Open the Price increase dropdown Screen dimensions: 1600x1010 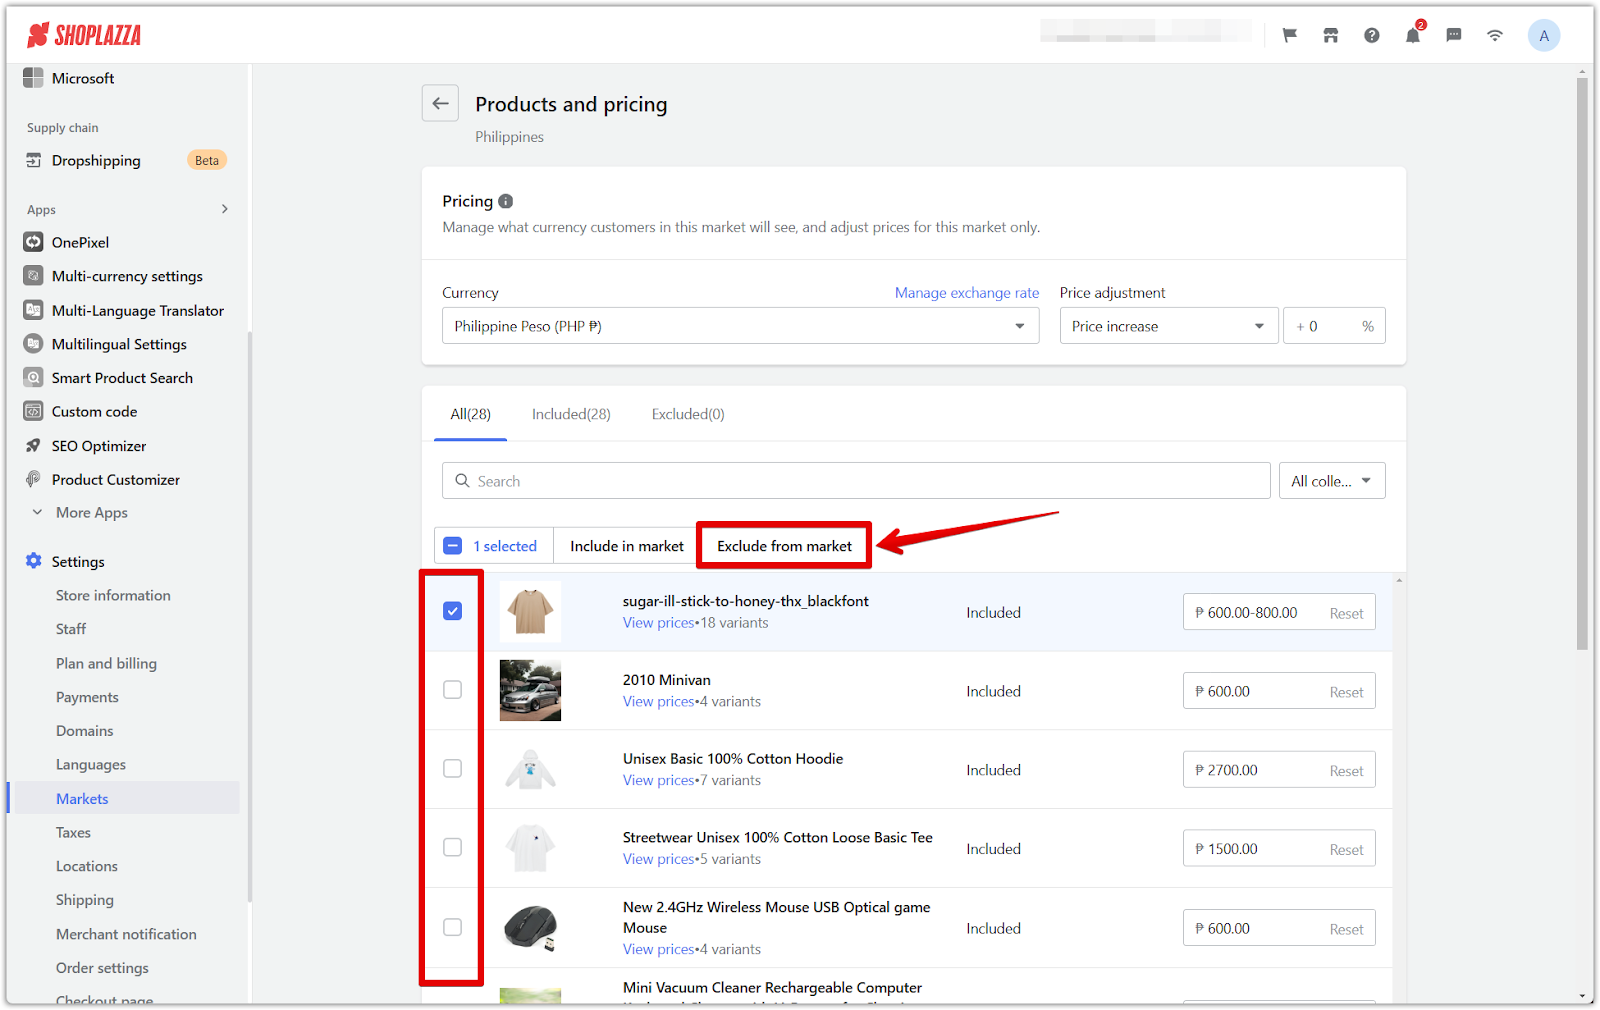(1169, 326)
